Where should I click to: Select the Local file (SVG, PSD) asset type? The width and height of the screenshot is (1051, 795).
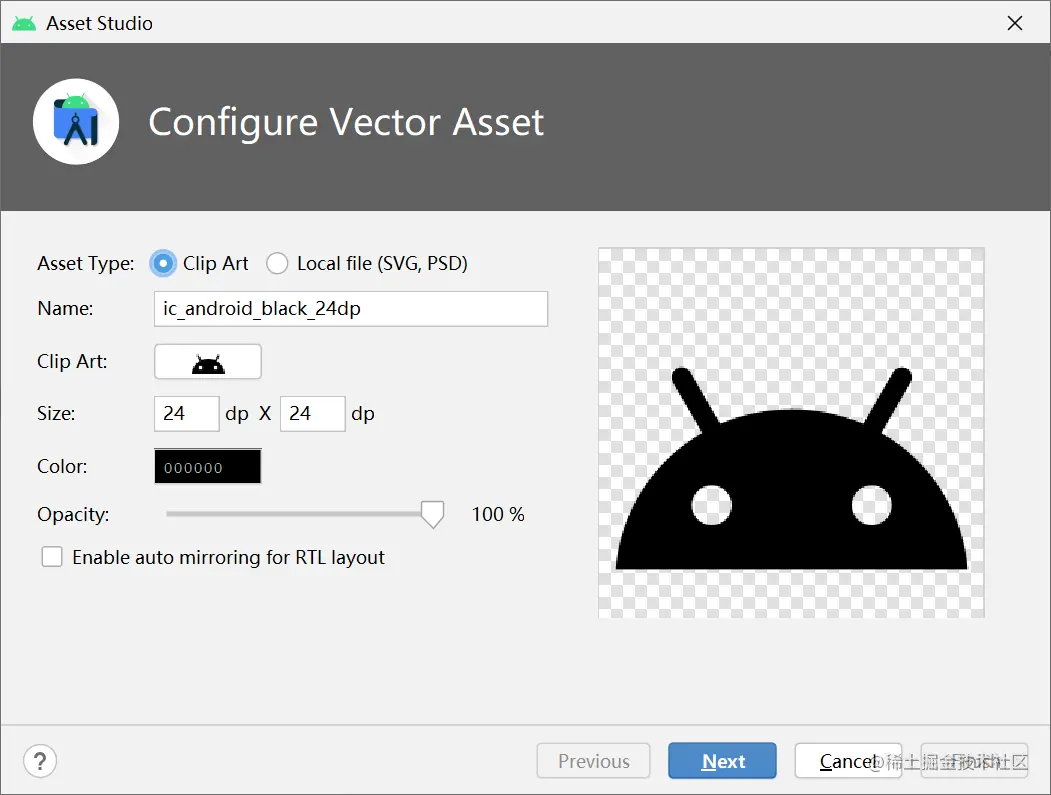[277, 263]
